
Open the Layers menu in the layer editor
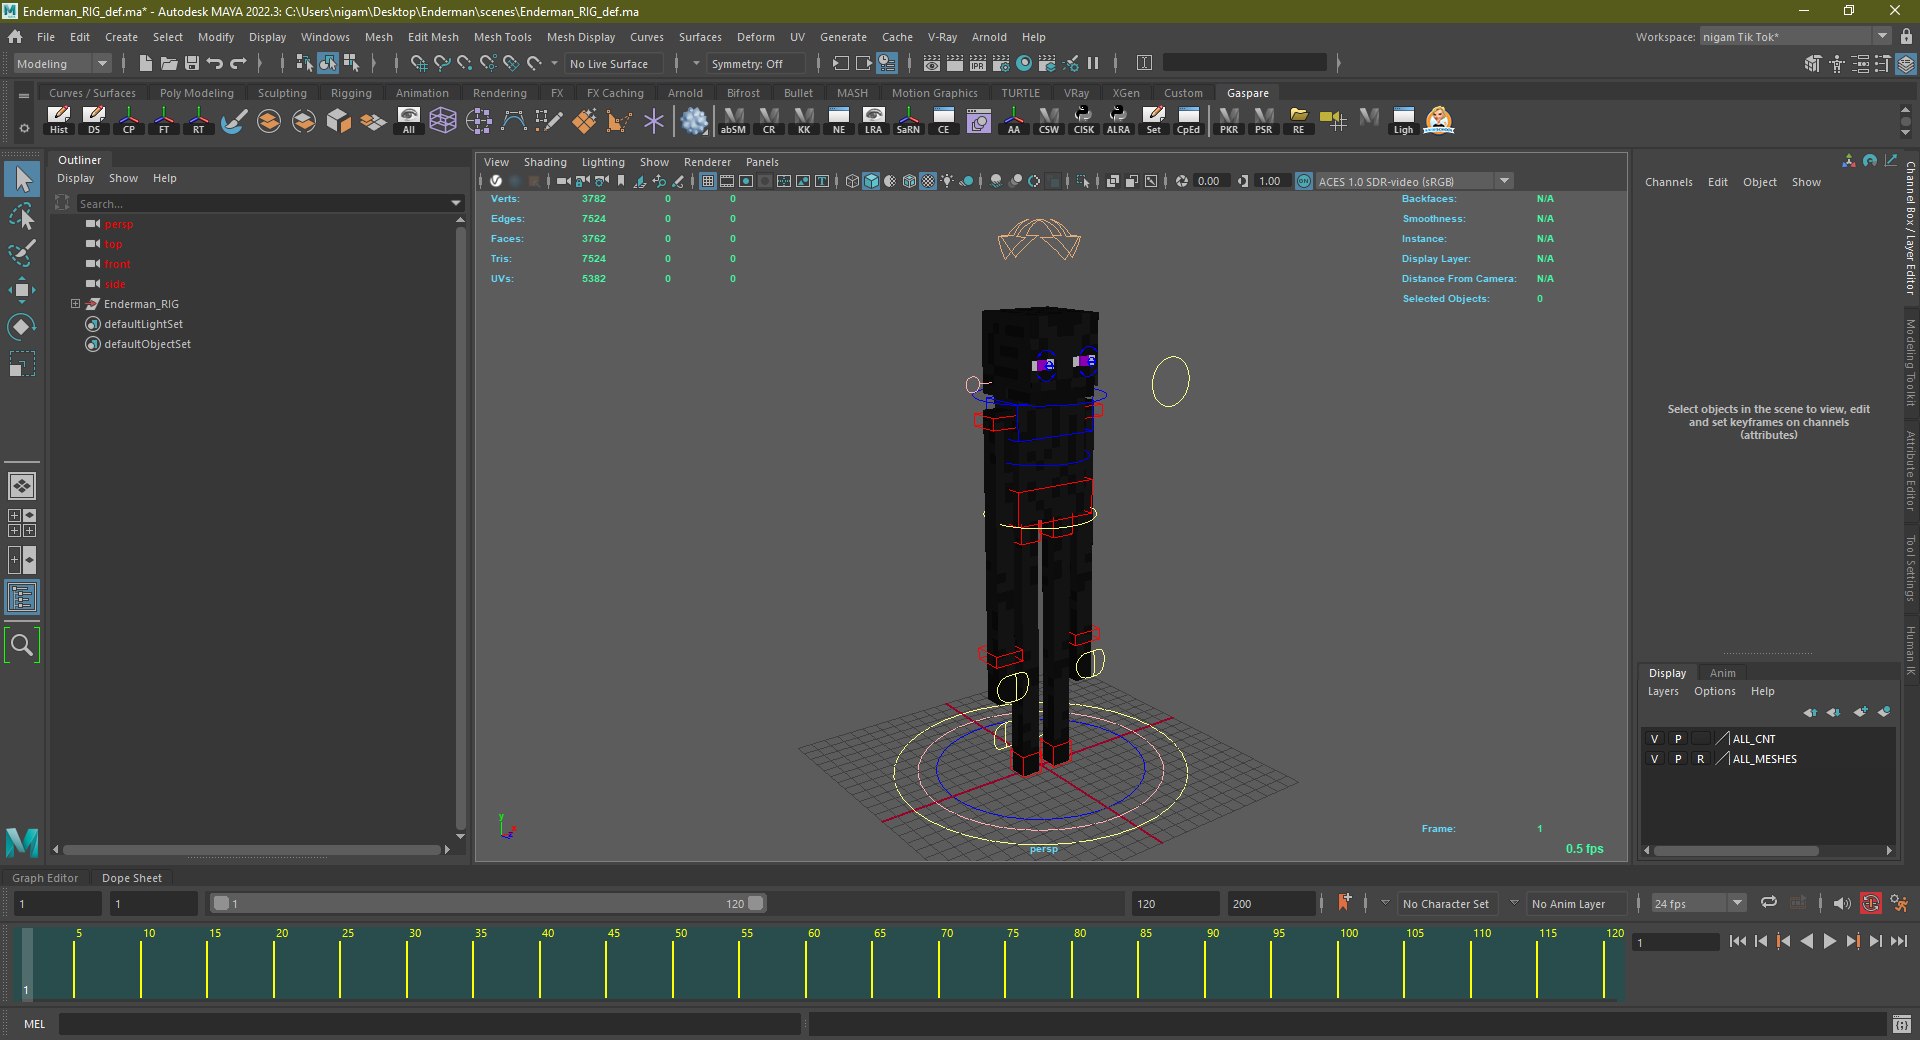tap(1663, 691)
